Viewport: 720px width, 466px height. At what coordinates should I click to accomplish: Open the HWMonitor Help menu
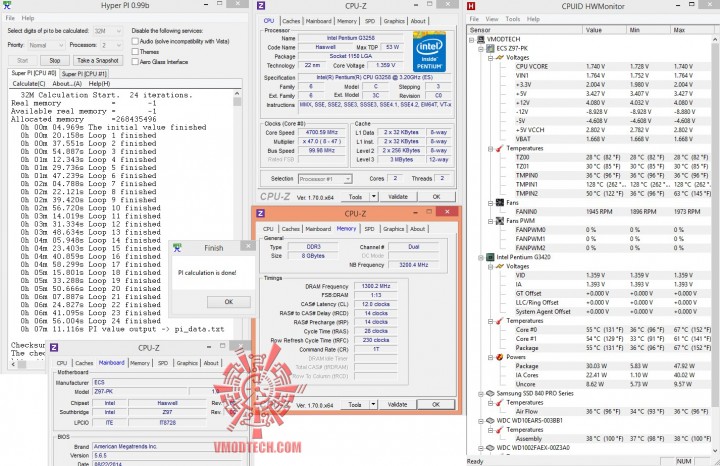pos(533,19)
